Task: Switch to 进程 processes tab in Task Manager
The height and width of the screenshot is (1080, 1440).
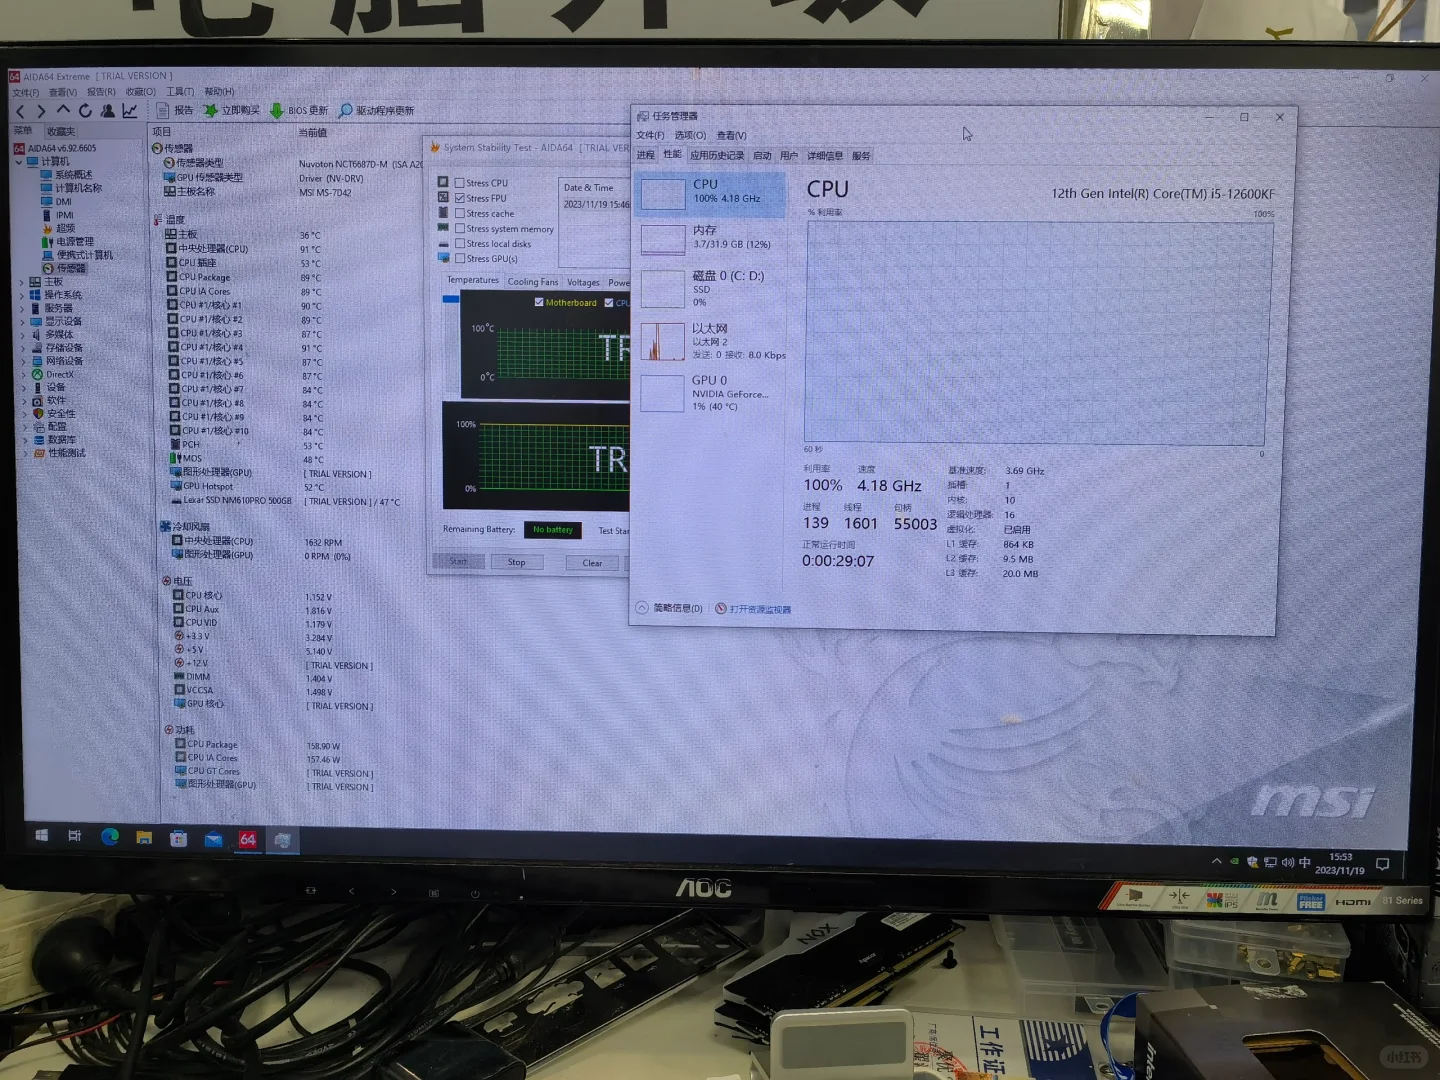Action: [646, 155]
